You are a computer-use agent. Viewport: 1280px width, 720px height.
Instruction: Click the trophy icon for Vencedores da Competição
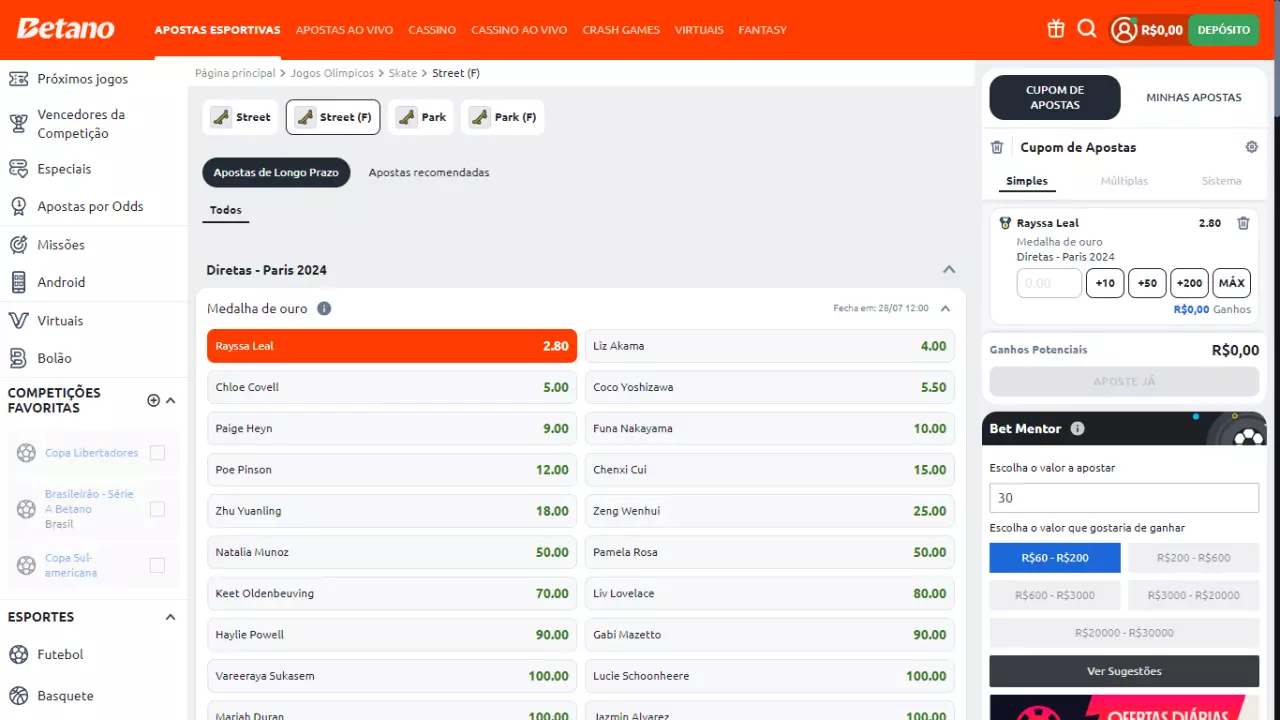(x=18, y=124)
